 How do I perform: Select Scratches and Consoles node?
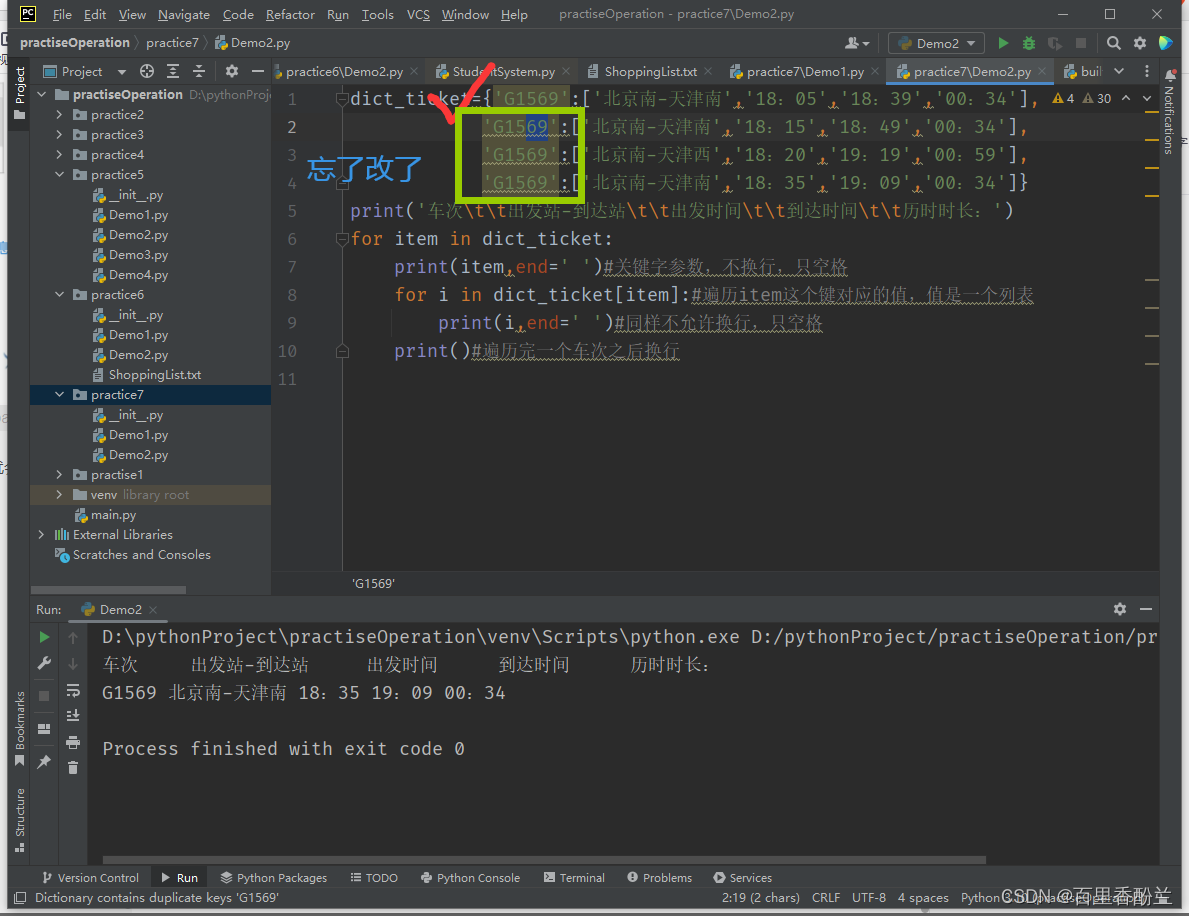pyautogui.click(x=142, y=554)
